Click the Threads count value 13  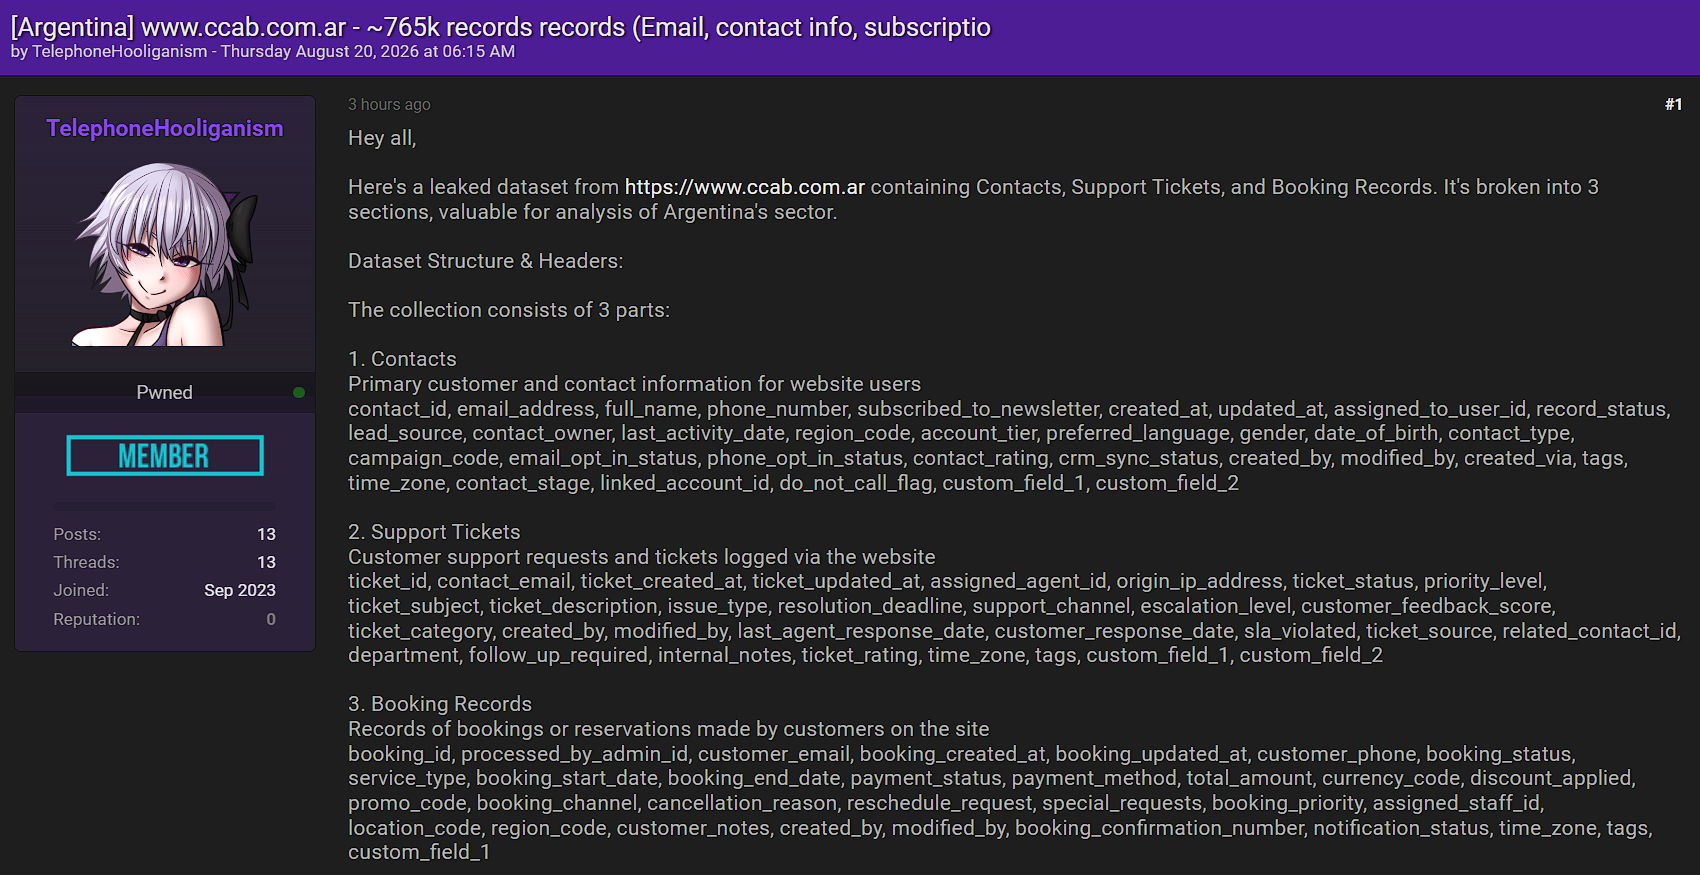coord(266,562)
